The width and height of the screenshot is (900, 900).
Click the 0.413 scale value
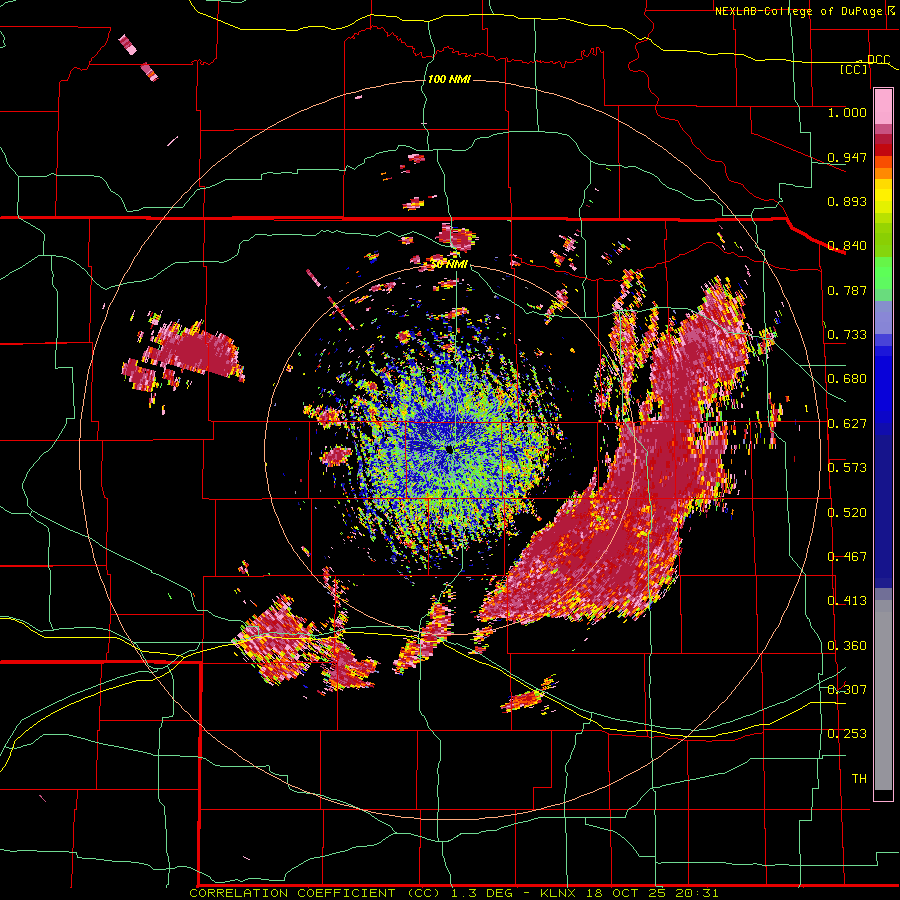847,601
